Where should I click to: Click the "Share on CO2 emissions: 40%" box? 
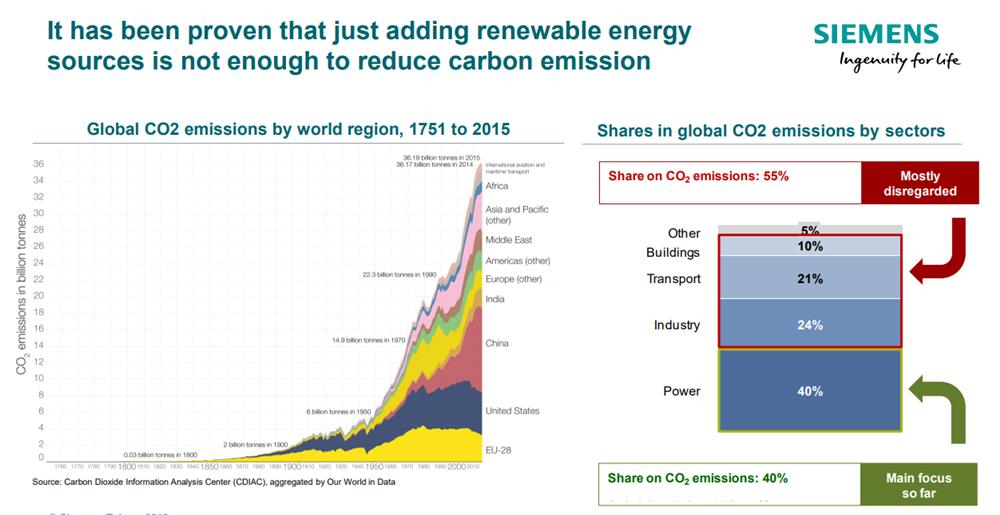pos(730,478)
